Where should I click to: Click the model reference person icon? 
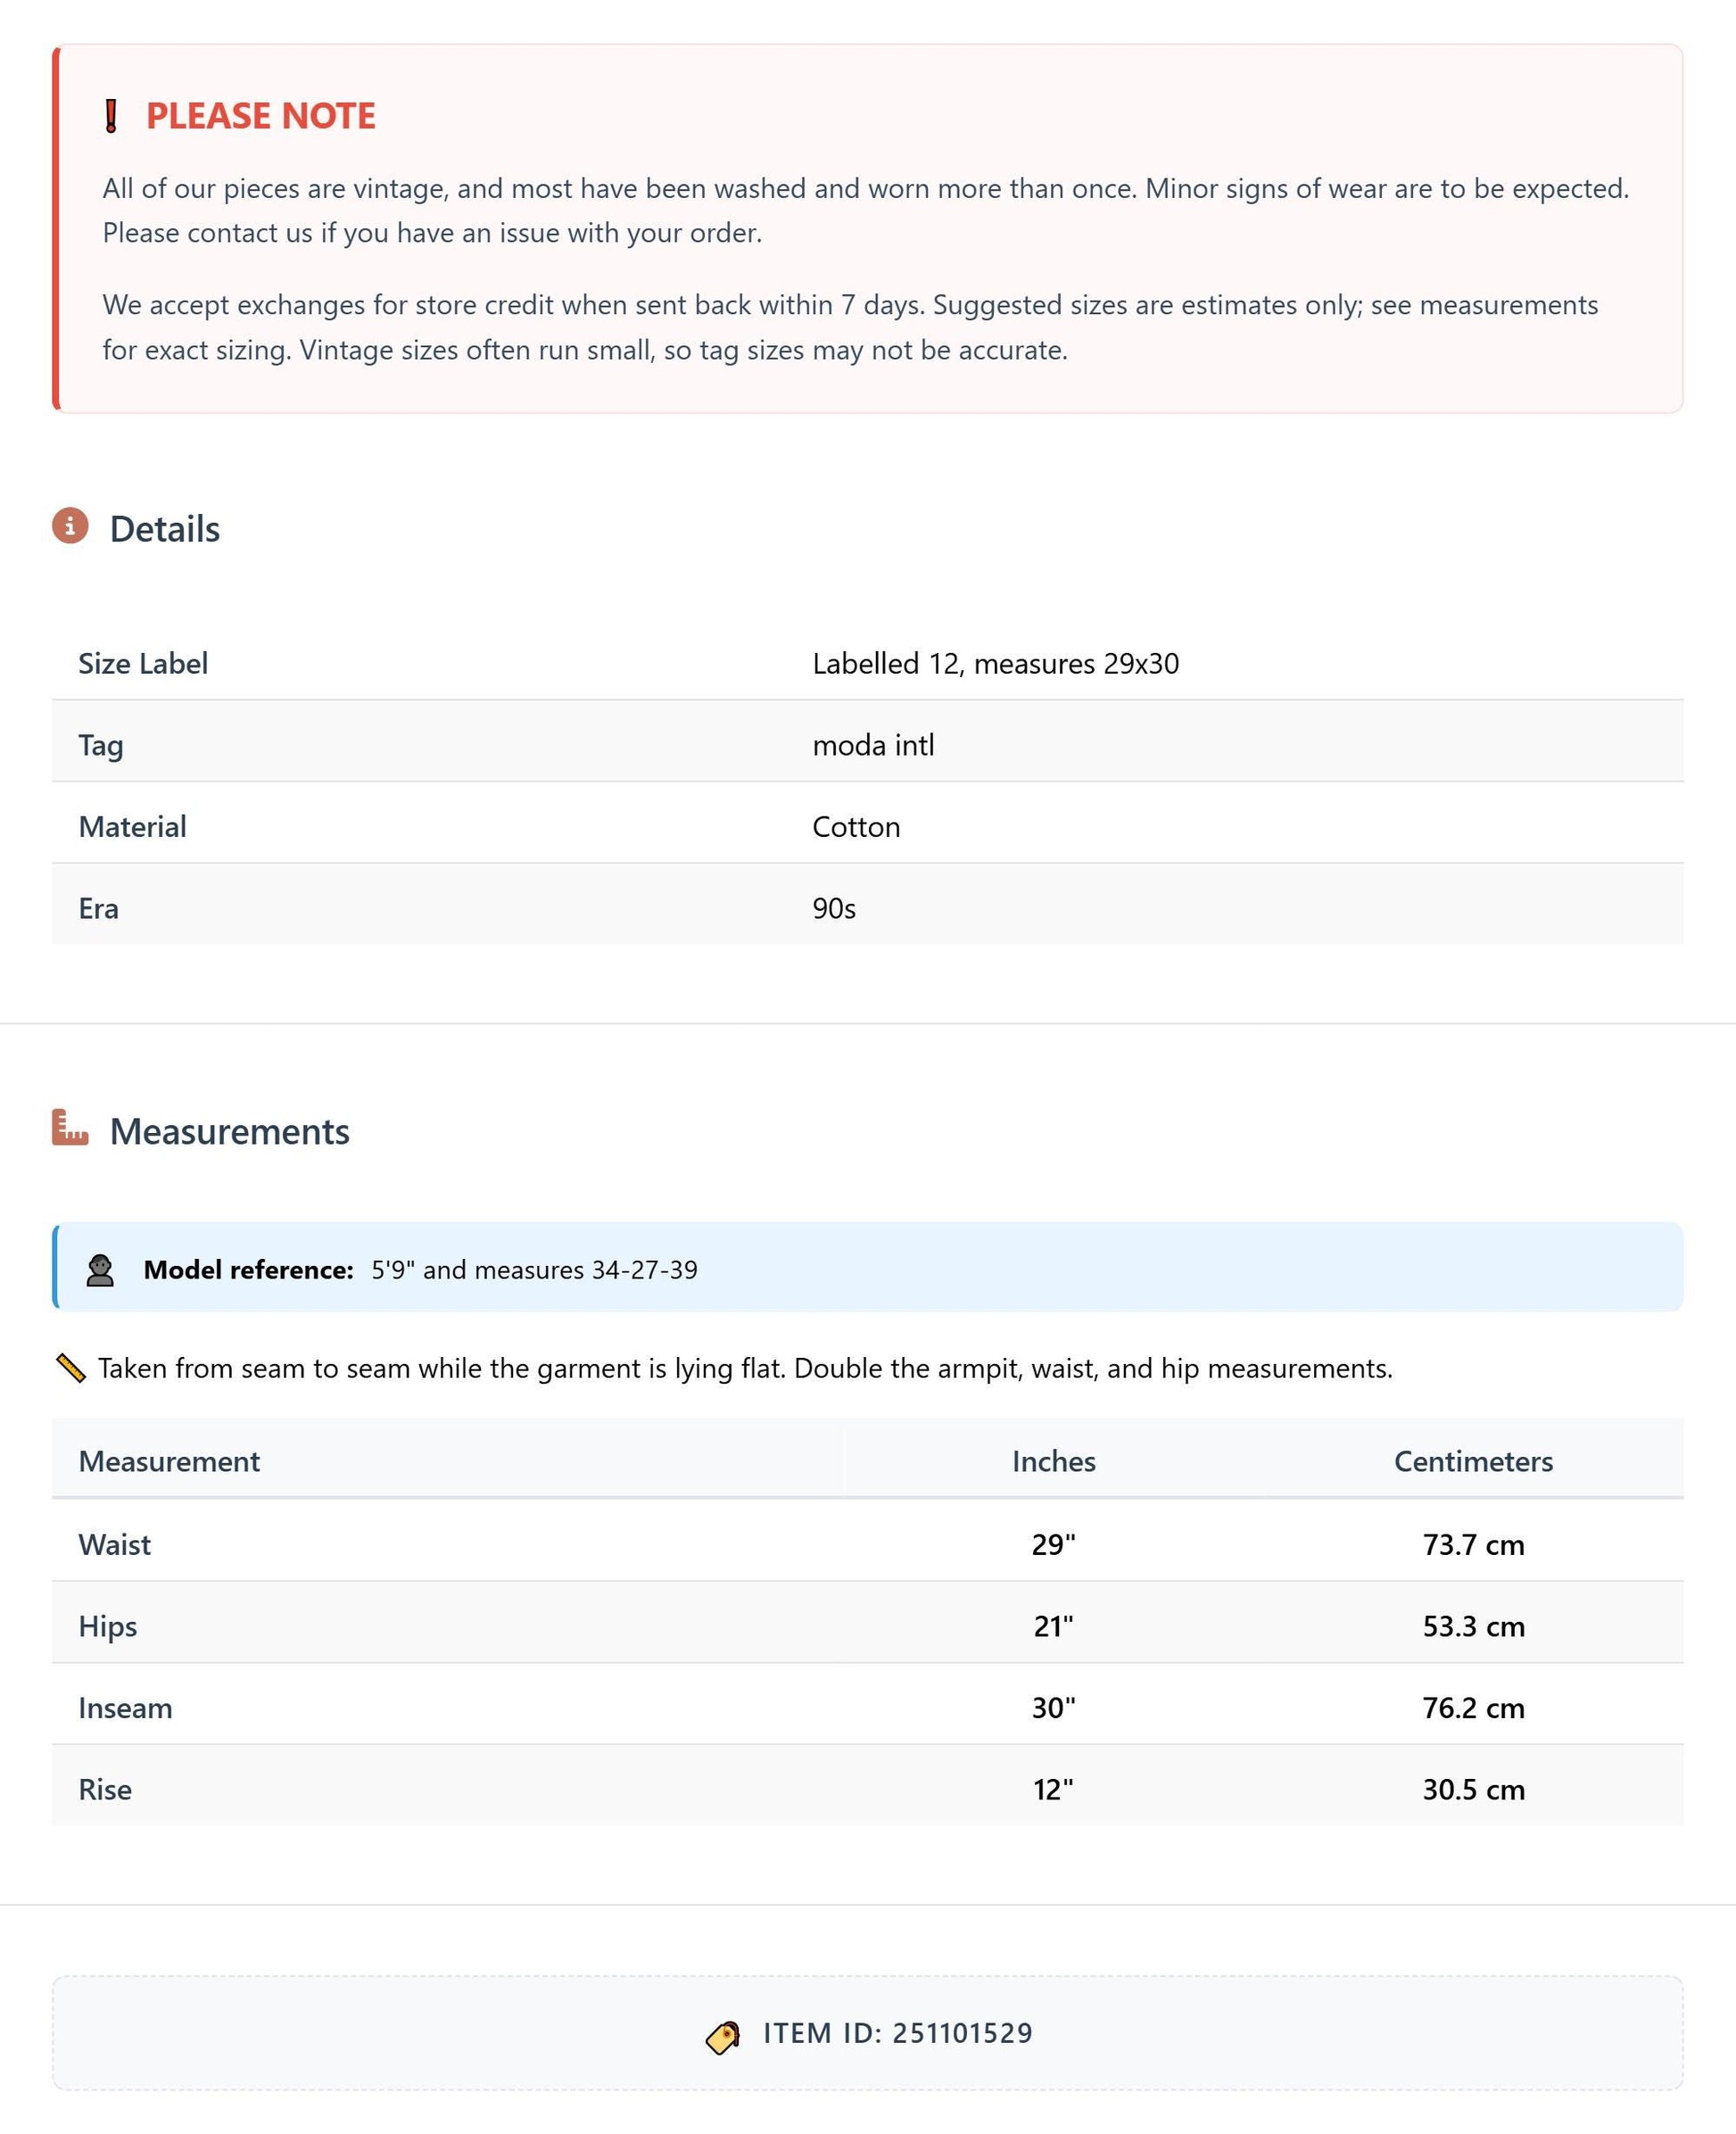[100, 1270]
